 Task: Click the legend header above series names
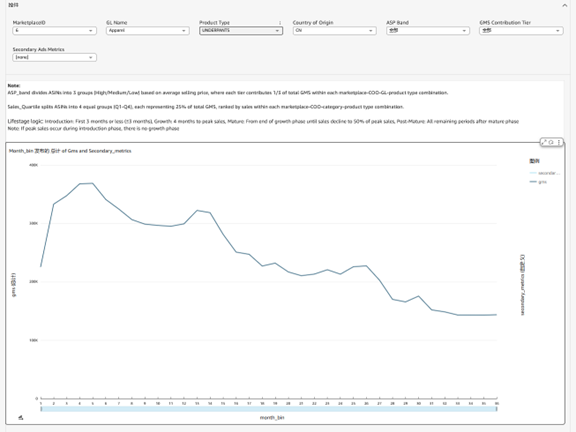534,161
